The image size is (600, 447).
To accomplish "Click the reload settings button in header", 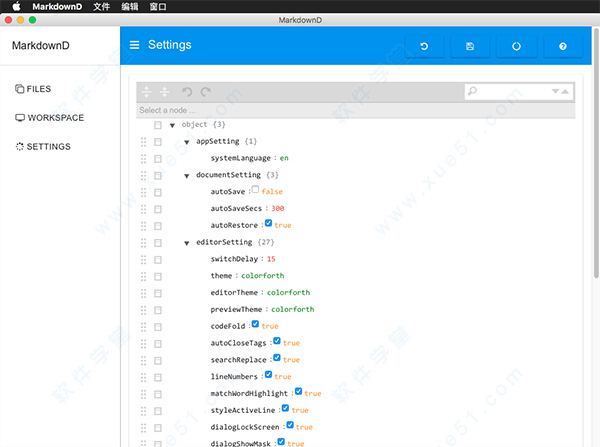I will coord(424,46).
